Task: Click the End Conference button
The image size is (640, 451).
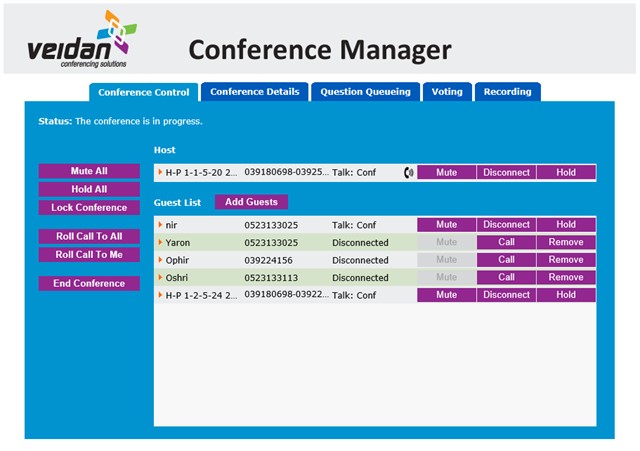Action: (89, 283)
